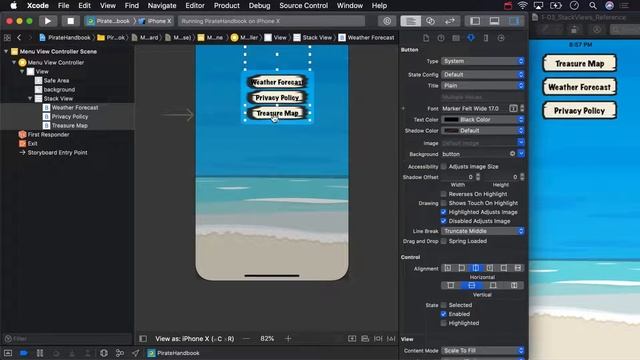Screen dimensions: 640x360
Task: Open the Align constraints button
Action: point(365,338)
